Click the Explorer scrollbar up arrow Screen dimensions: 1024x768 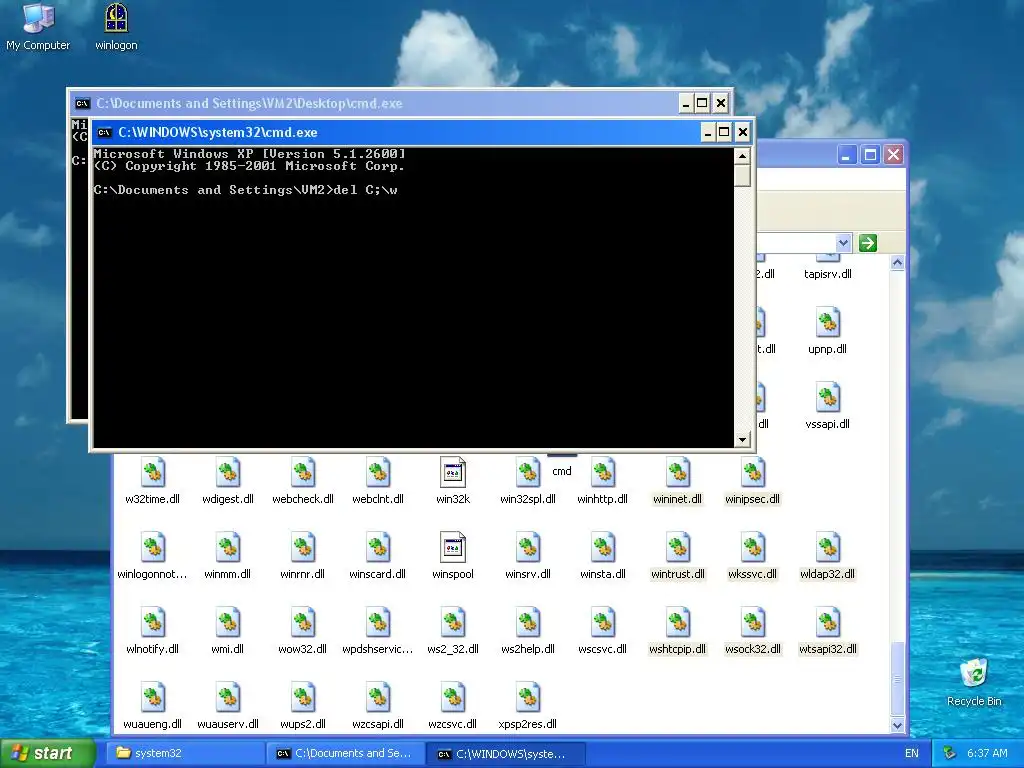(897, 263)
